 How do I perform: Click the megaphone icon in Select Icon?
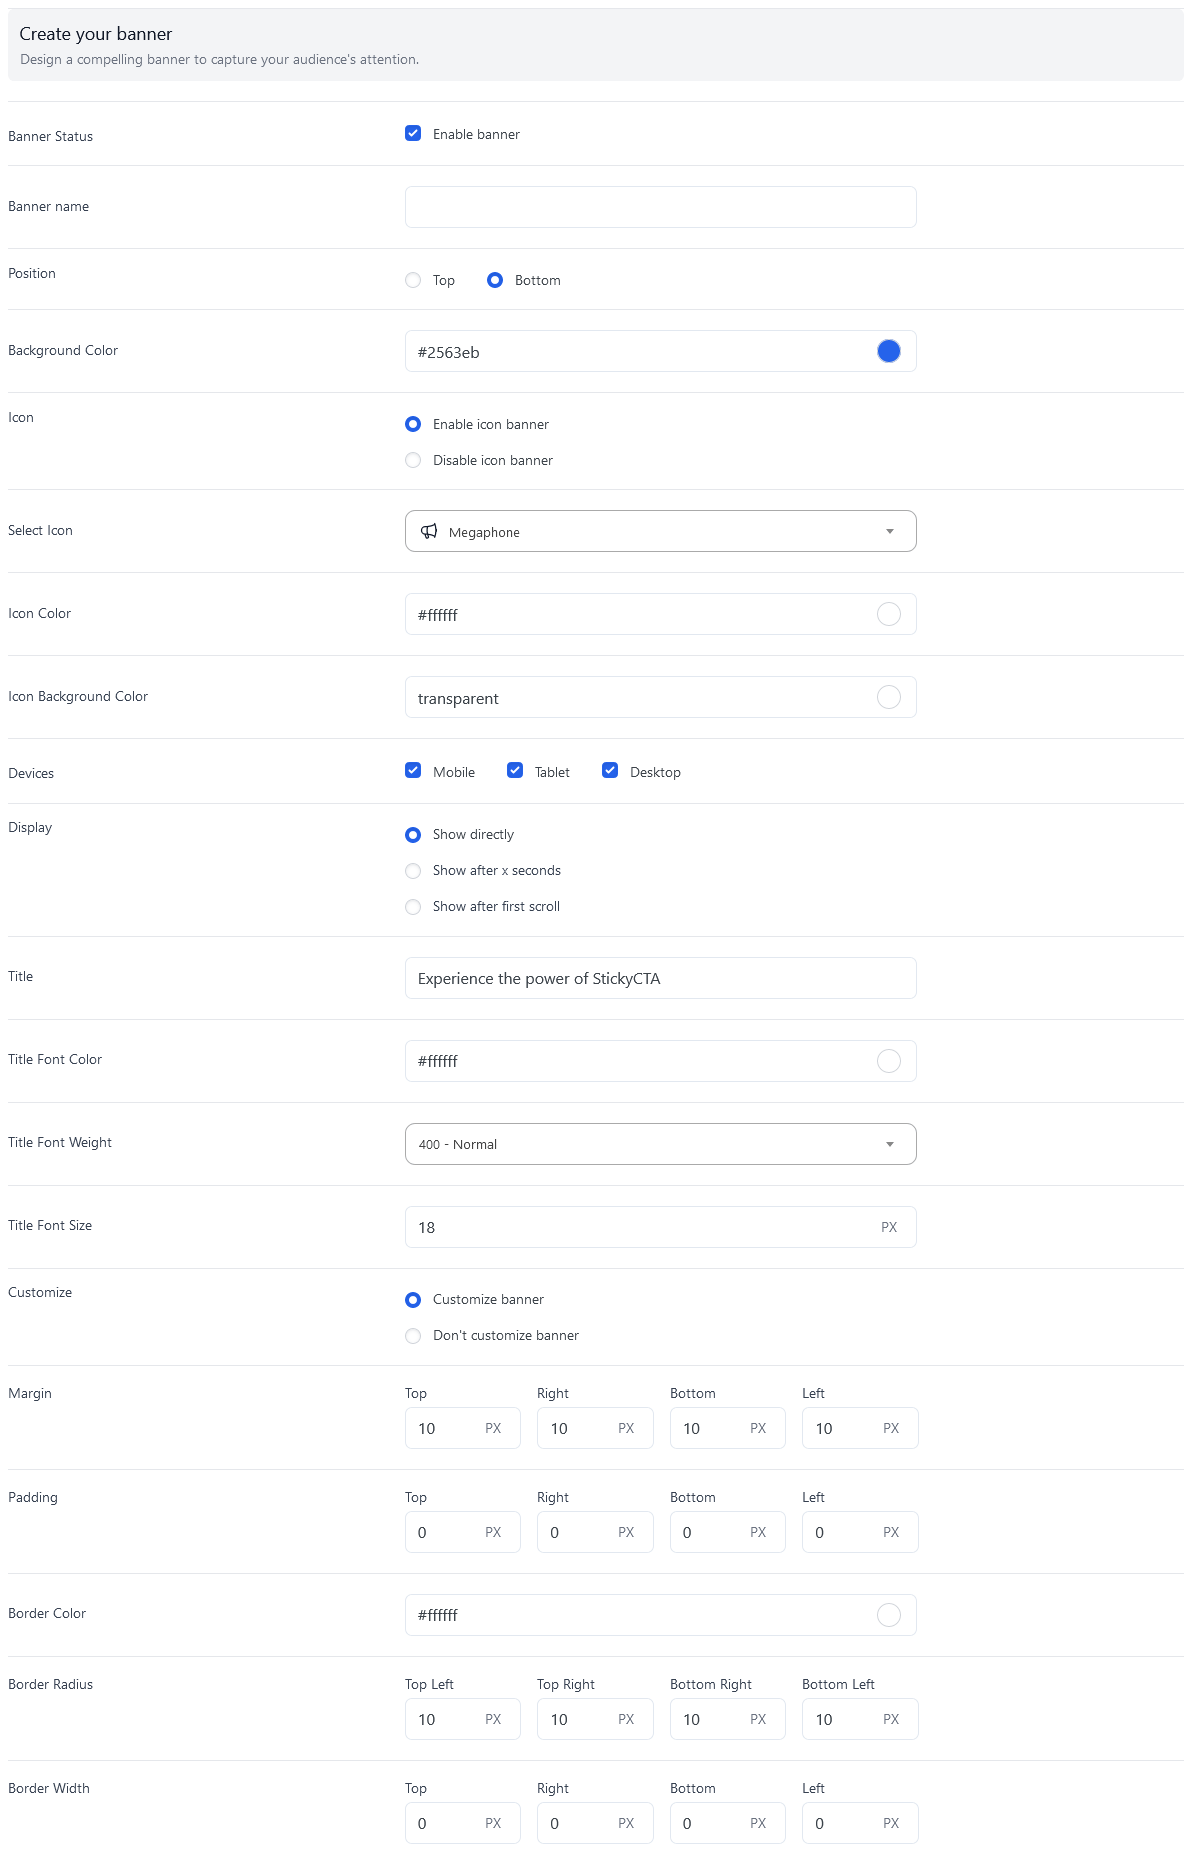pos(429,531)
